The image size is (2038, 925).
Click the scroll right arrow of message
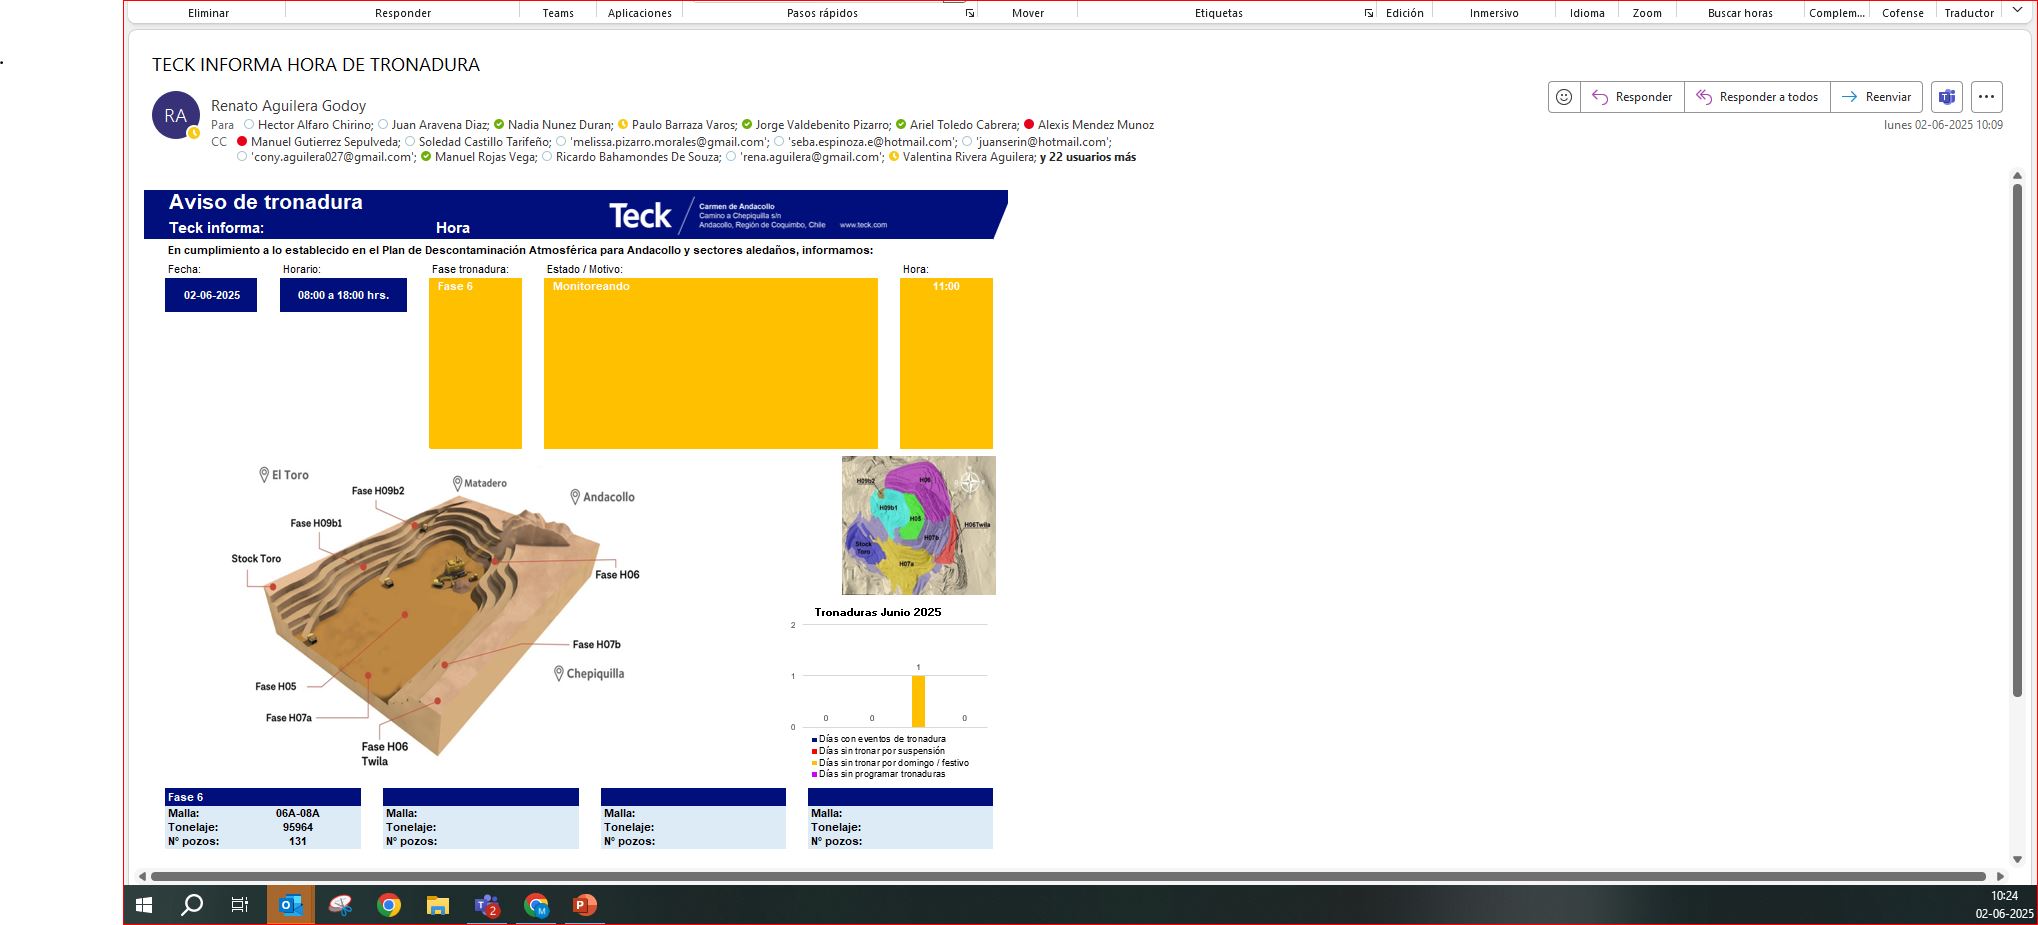tap(1999, 876)
